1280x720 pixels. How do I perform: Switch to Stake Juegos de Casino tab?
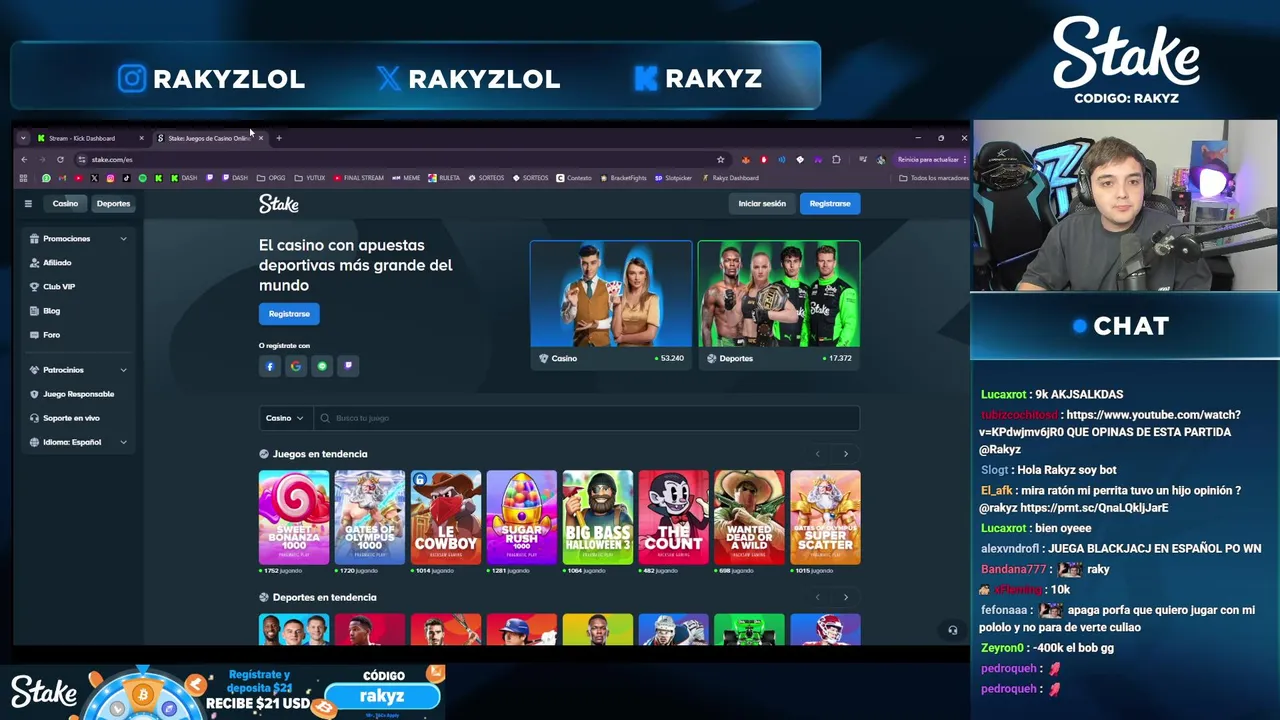tap(208, 138)
